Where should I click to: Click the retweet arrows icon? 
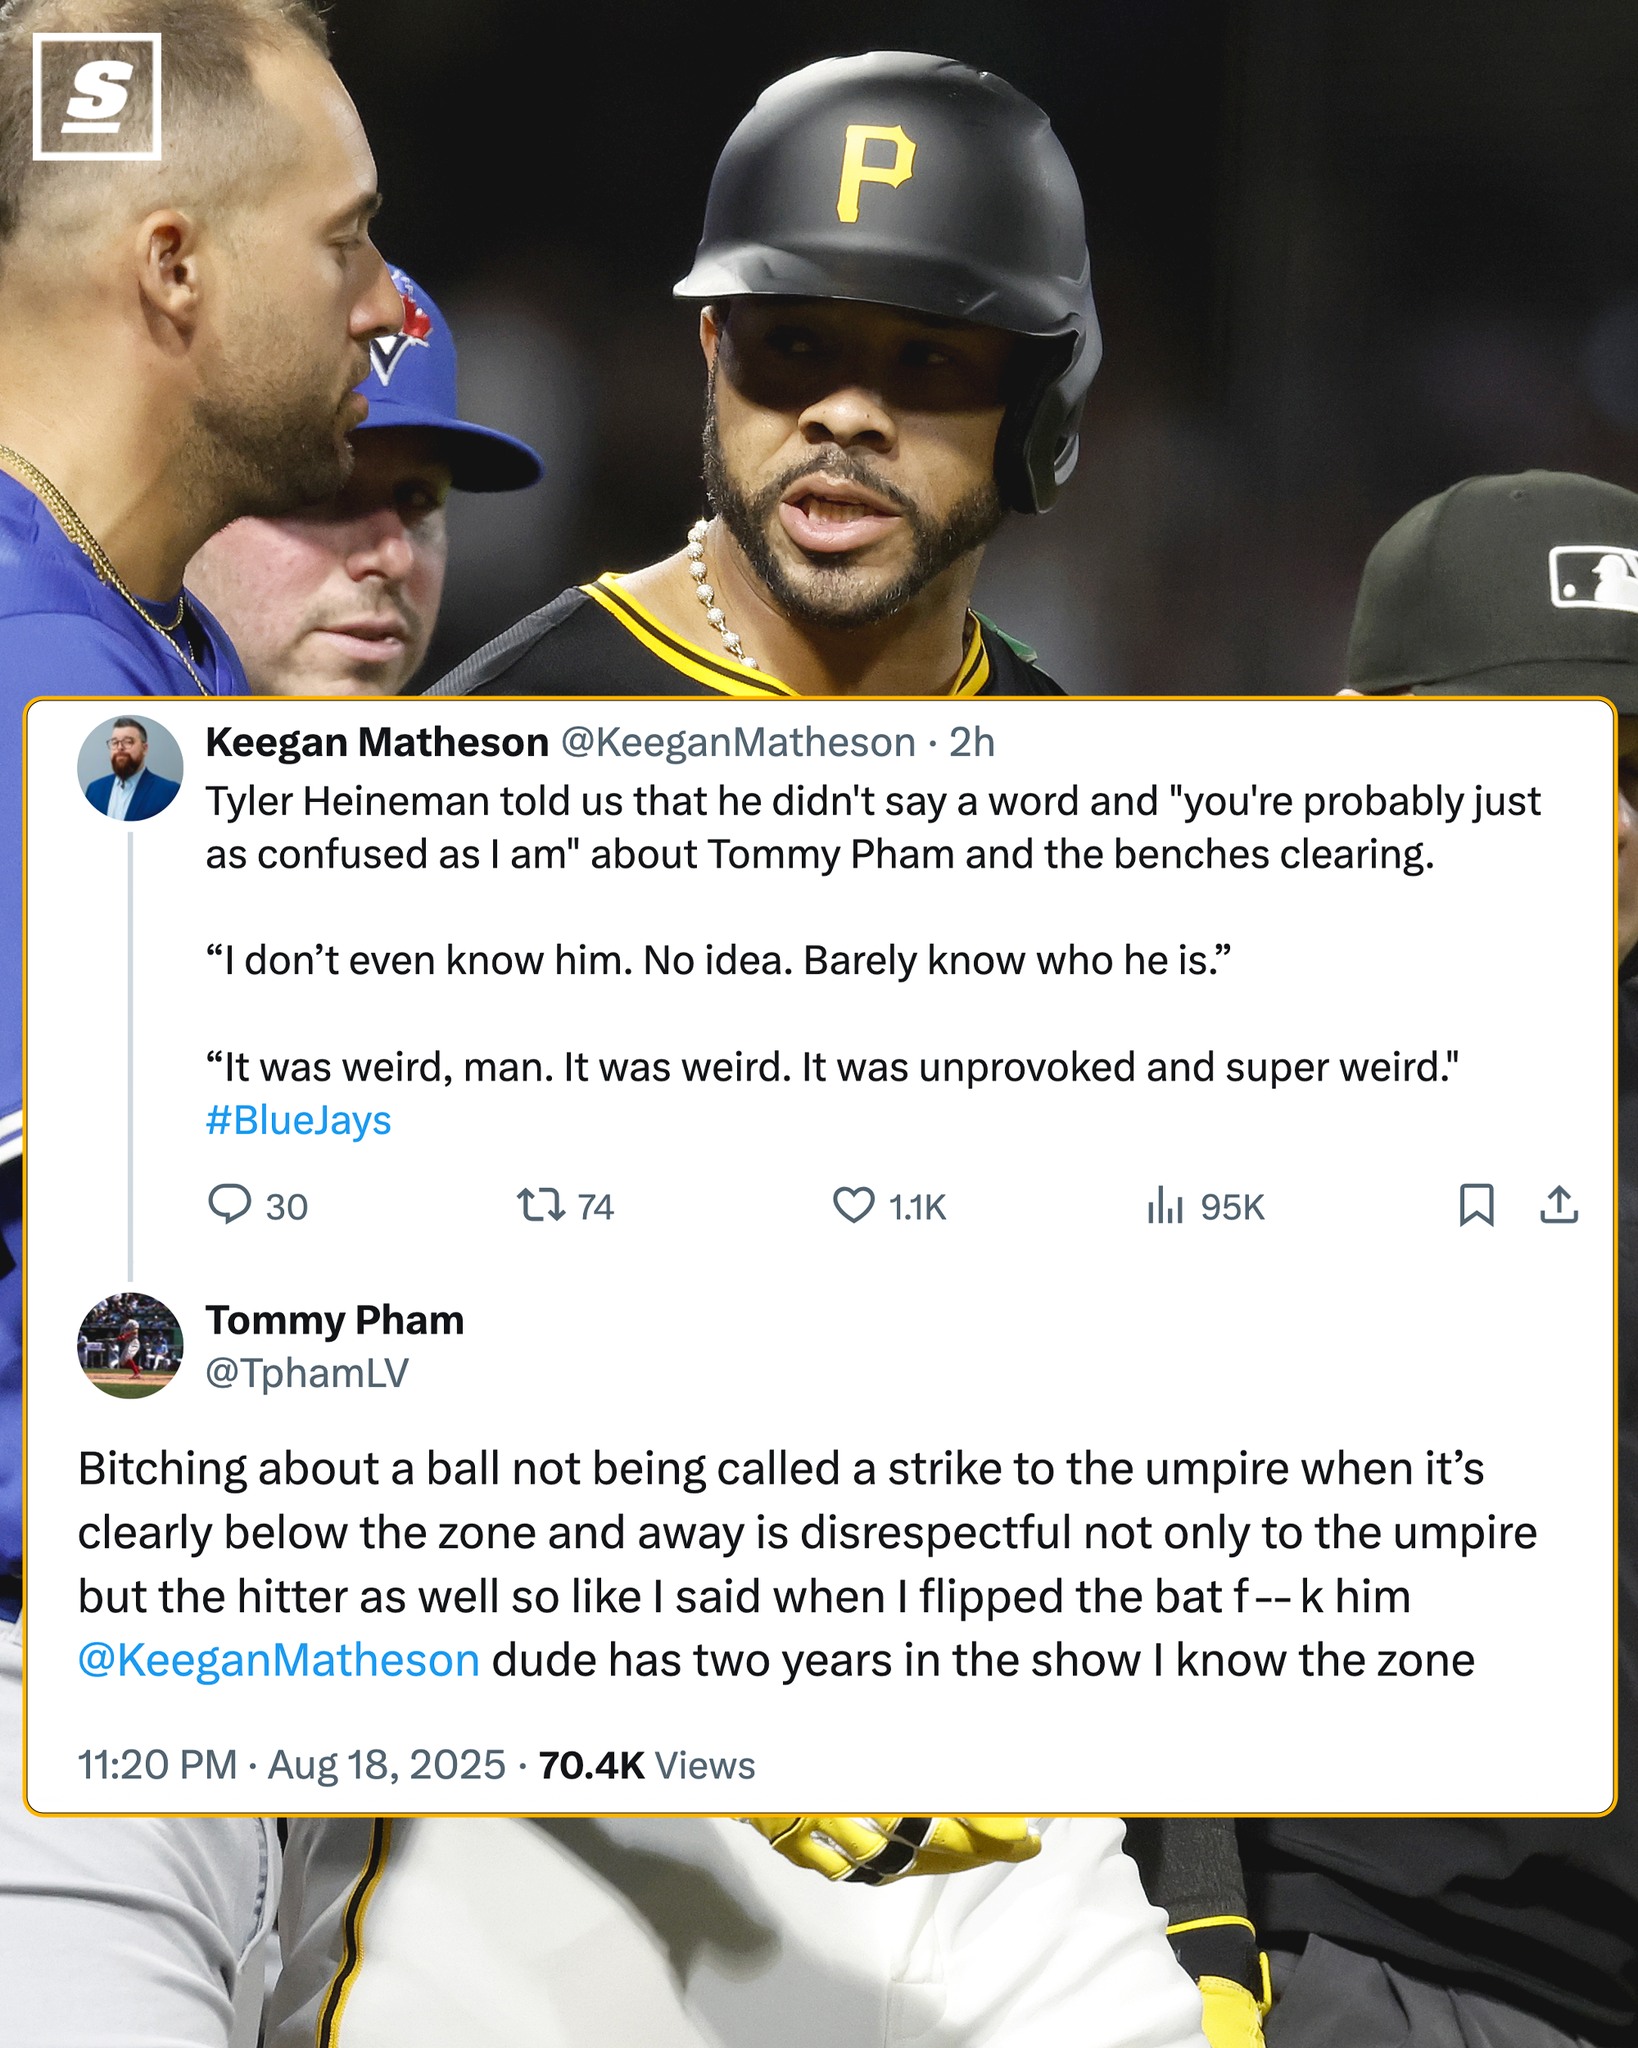540,1205
